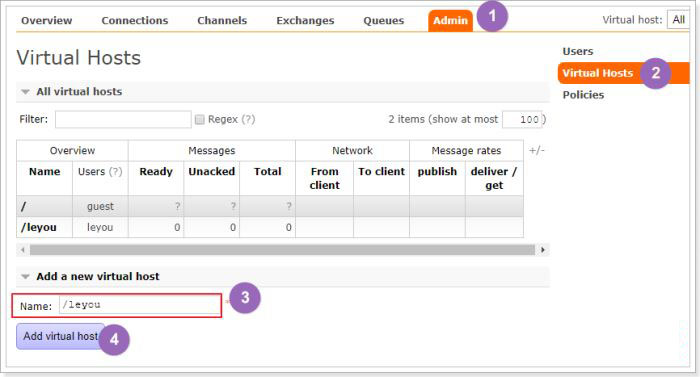Open the /leyou virtual host link

[39, 227]
